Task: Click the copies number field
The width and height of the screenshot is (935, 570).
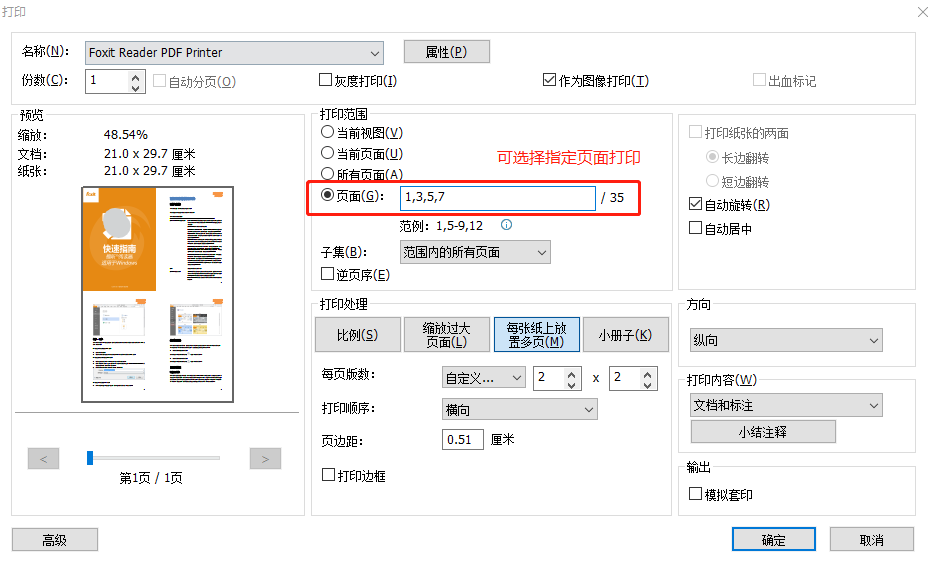Action: [107, 81]
